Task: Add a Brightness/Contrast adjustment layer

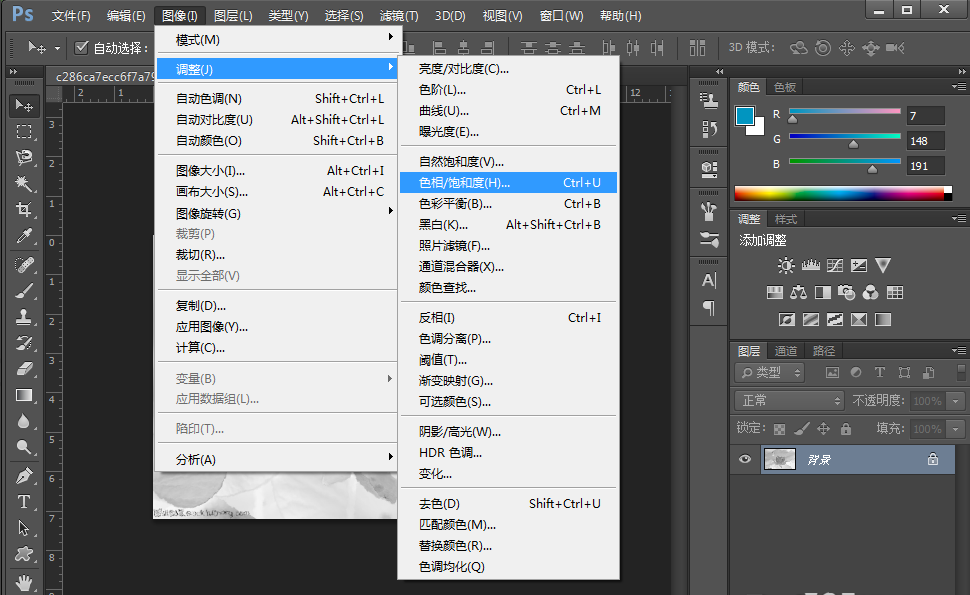Action: point(786,264)
